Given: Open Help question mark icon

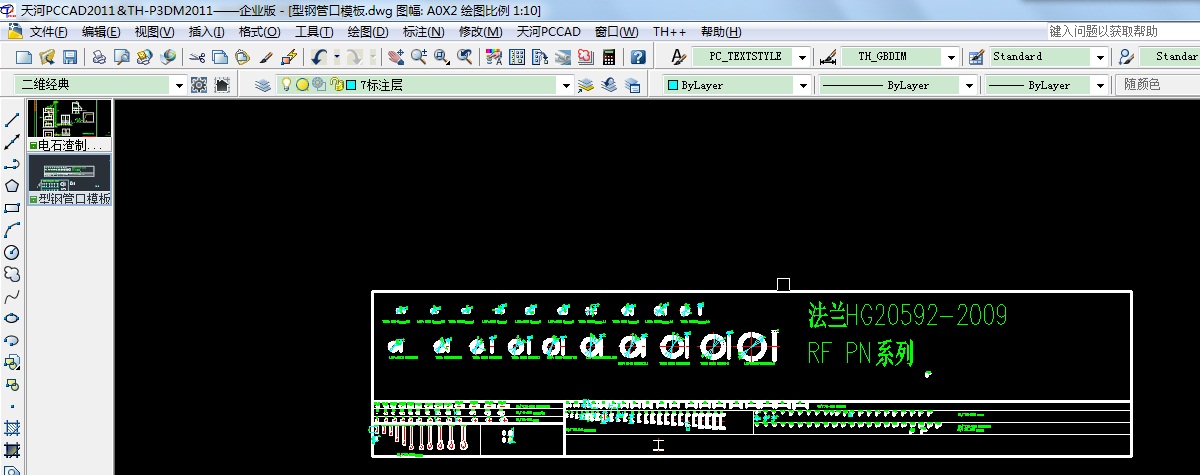Looking at the screenshot, I should (638, 57).
